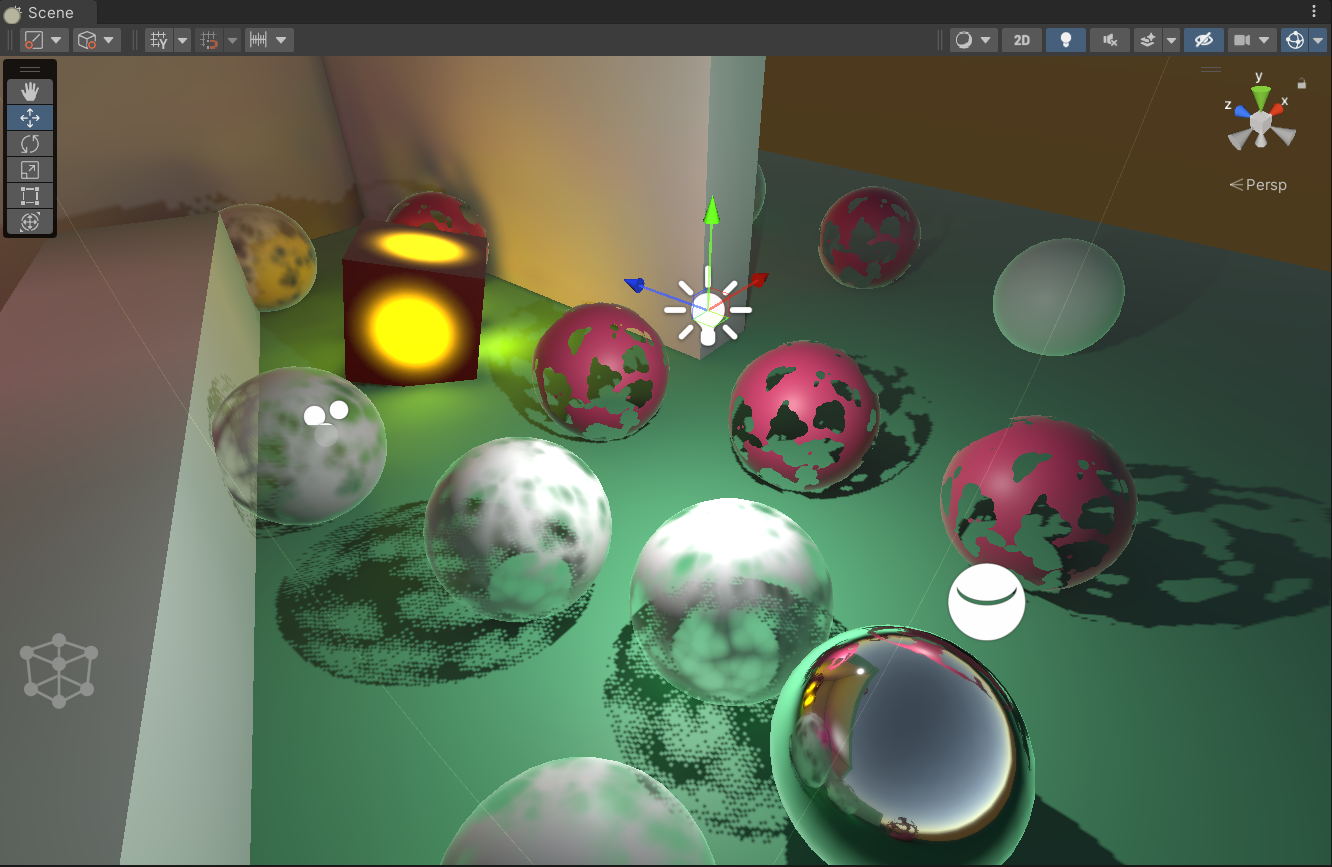Open the gizmos dropdown arrow
The image size is (1332, 867).
[x=1318, y=40]
